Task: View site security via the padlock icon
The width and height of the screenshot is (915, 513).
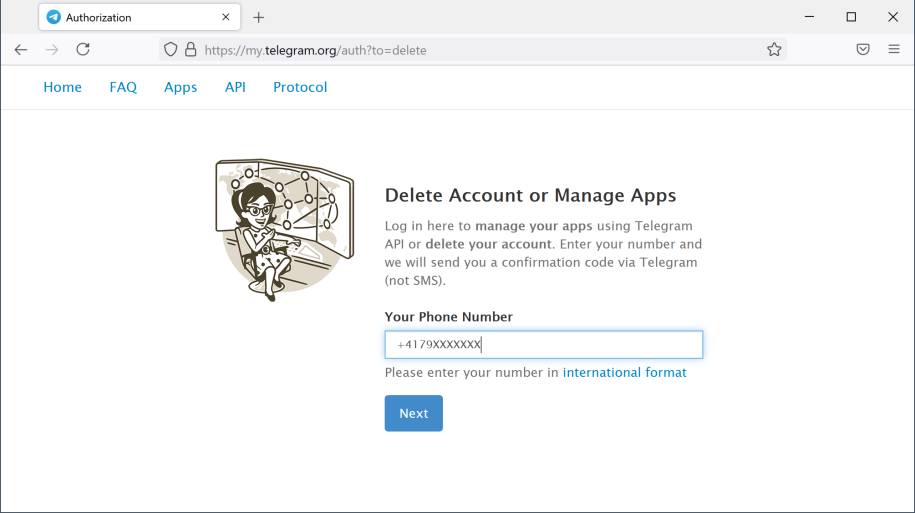Action: point(191,50)
